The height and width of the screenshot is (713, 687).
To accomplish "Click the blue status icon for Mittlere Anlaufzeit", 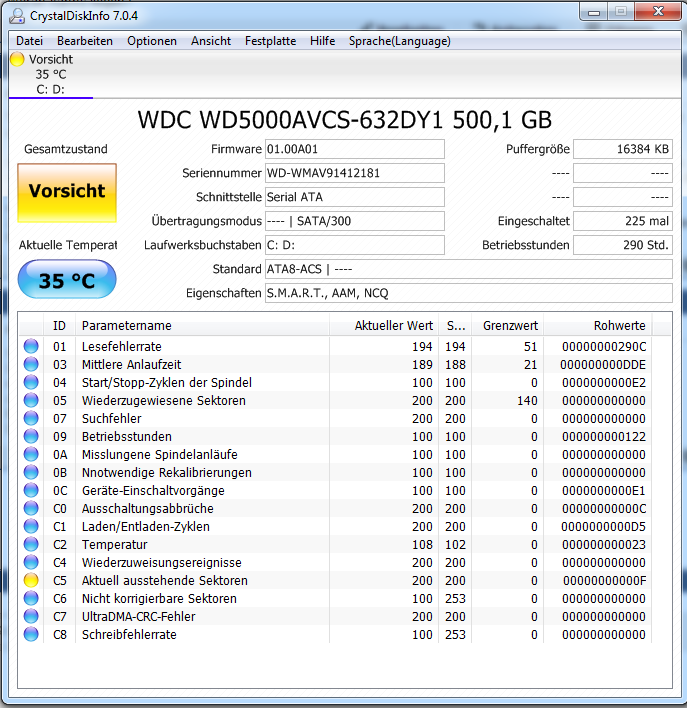I will [x=31, y=364].
